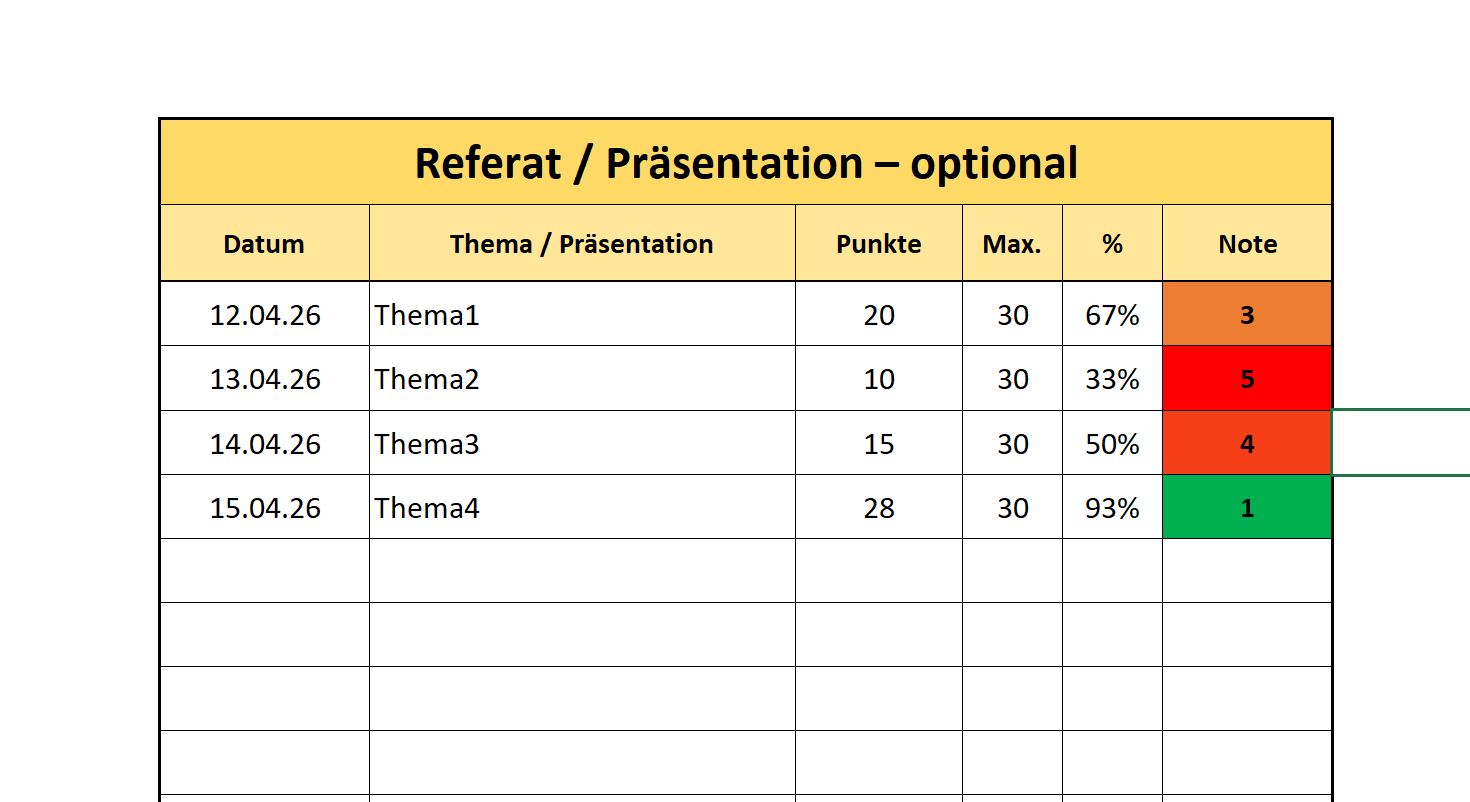Image resolution: width=1470 pixels, height=802 pixels.
Task: Select the green grade cell showing 1
Action: (1247, 507)
